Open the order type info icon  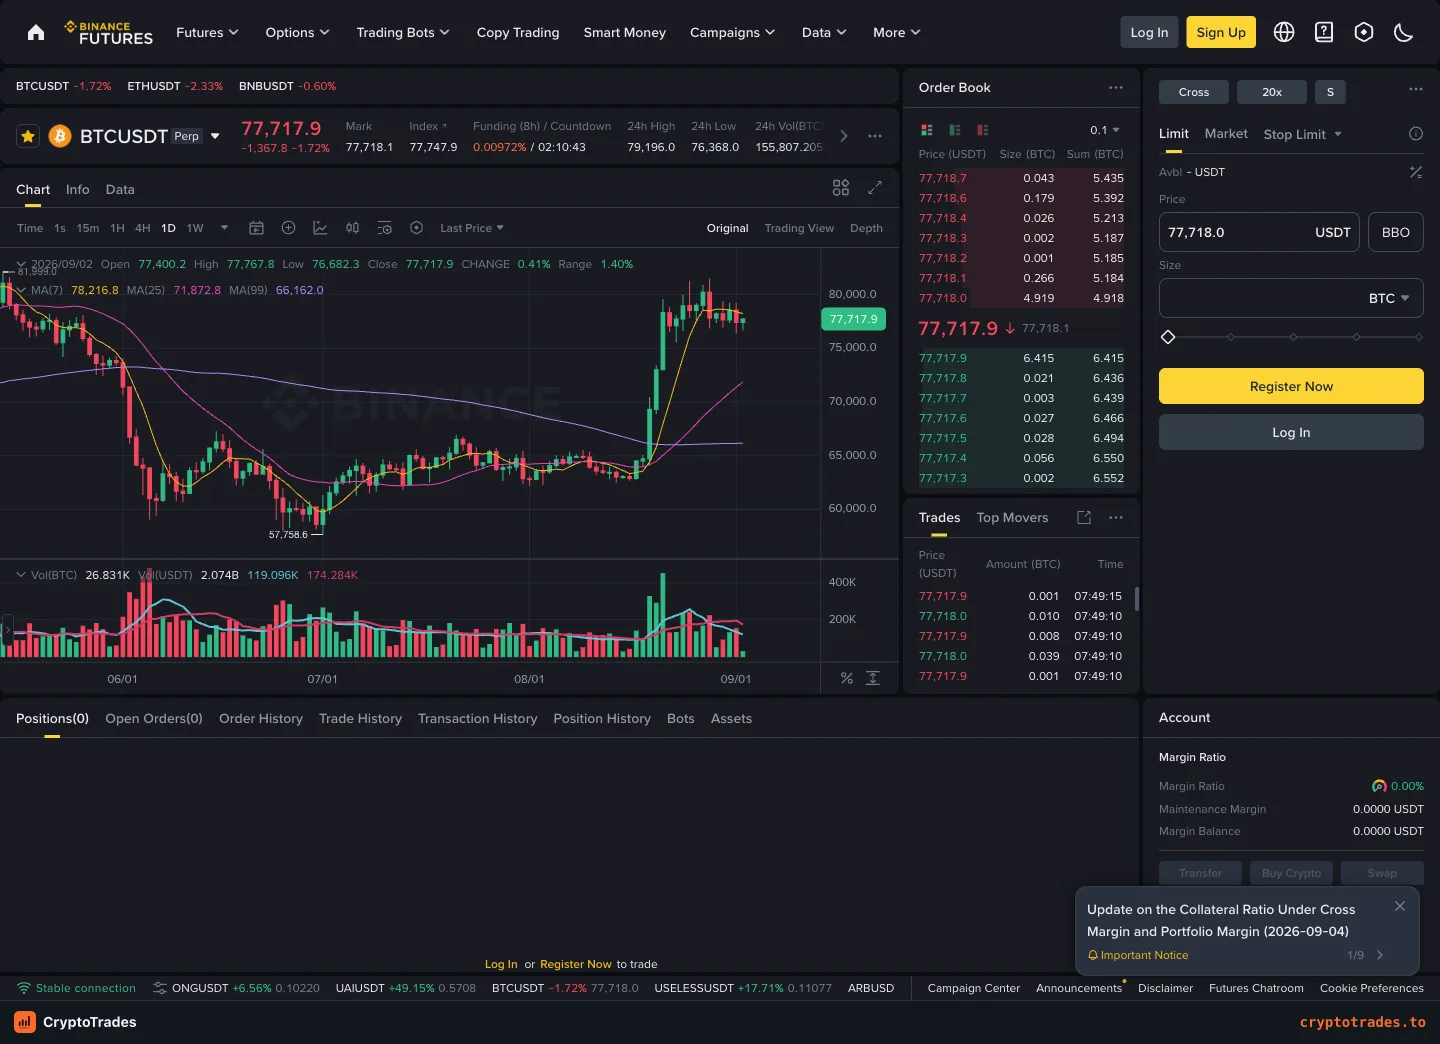tap(1416, 134)
